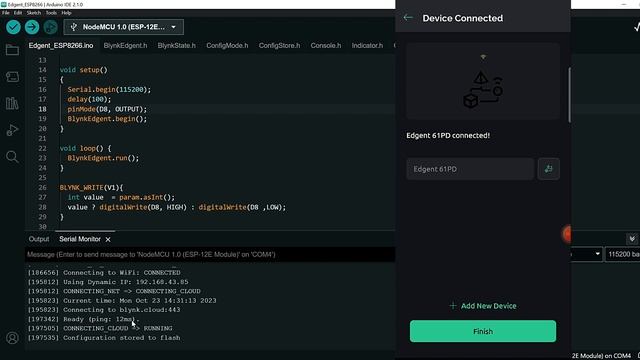The width and height of the screenshot is (640, 360).
Task: Click the double-chevron autoscroll toggle icon
Action: coord(632,239)
